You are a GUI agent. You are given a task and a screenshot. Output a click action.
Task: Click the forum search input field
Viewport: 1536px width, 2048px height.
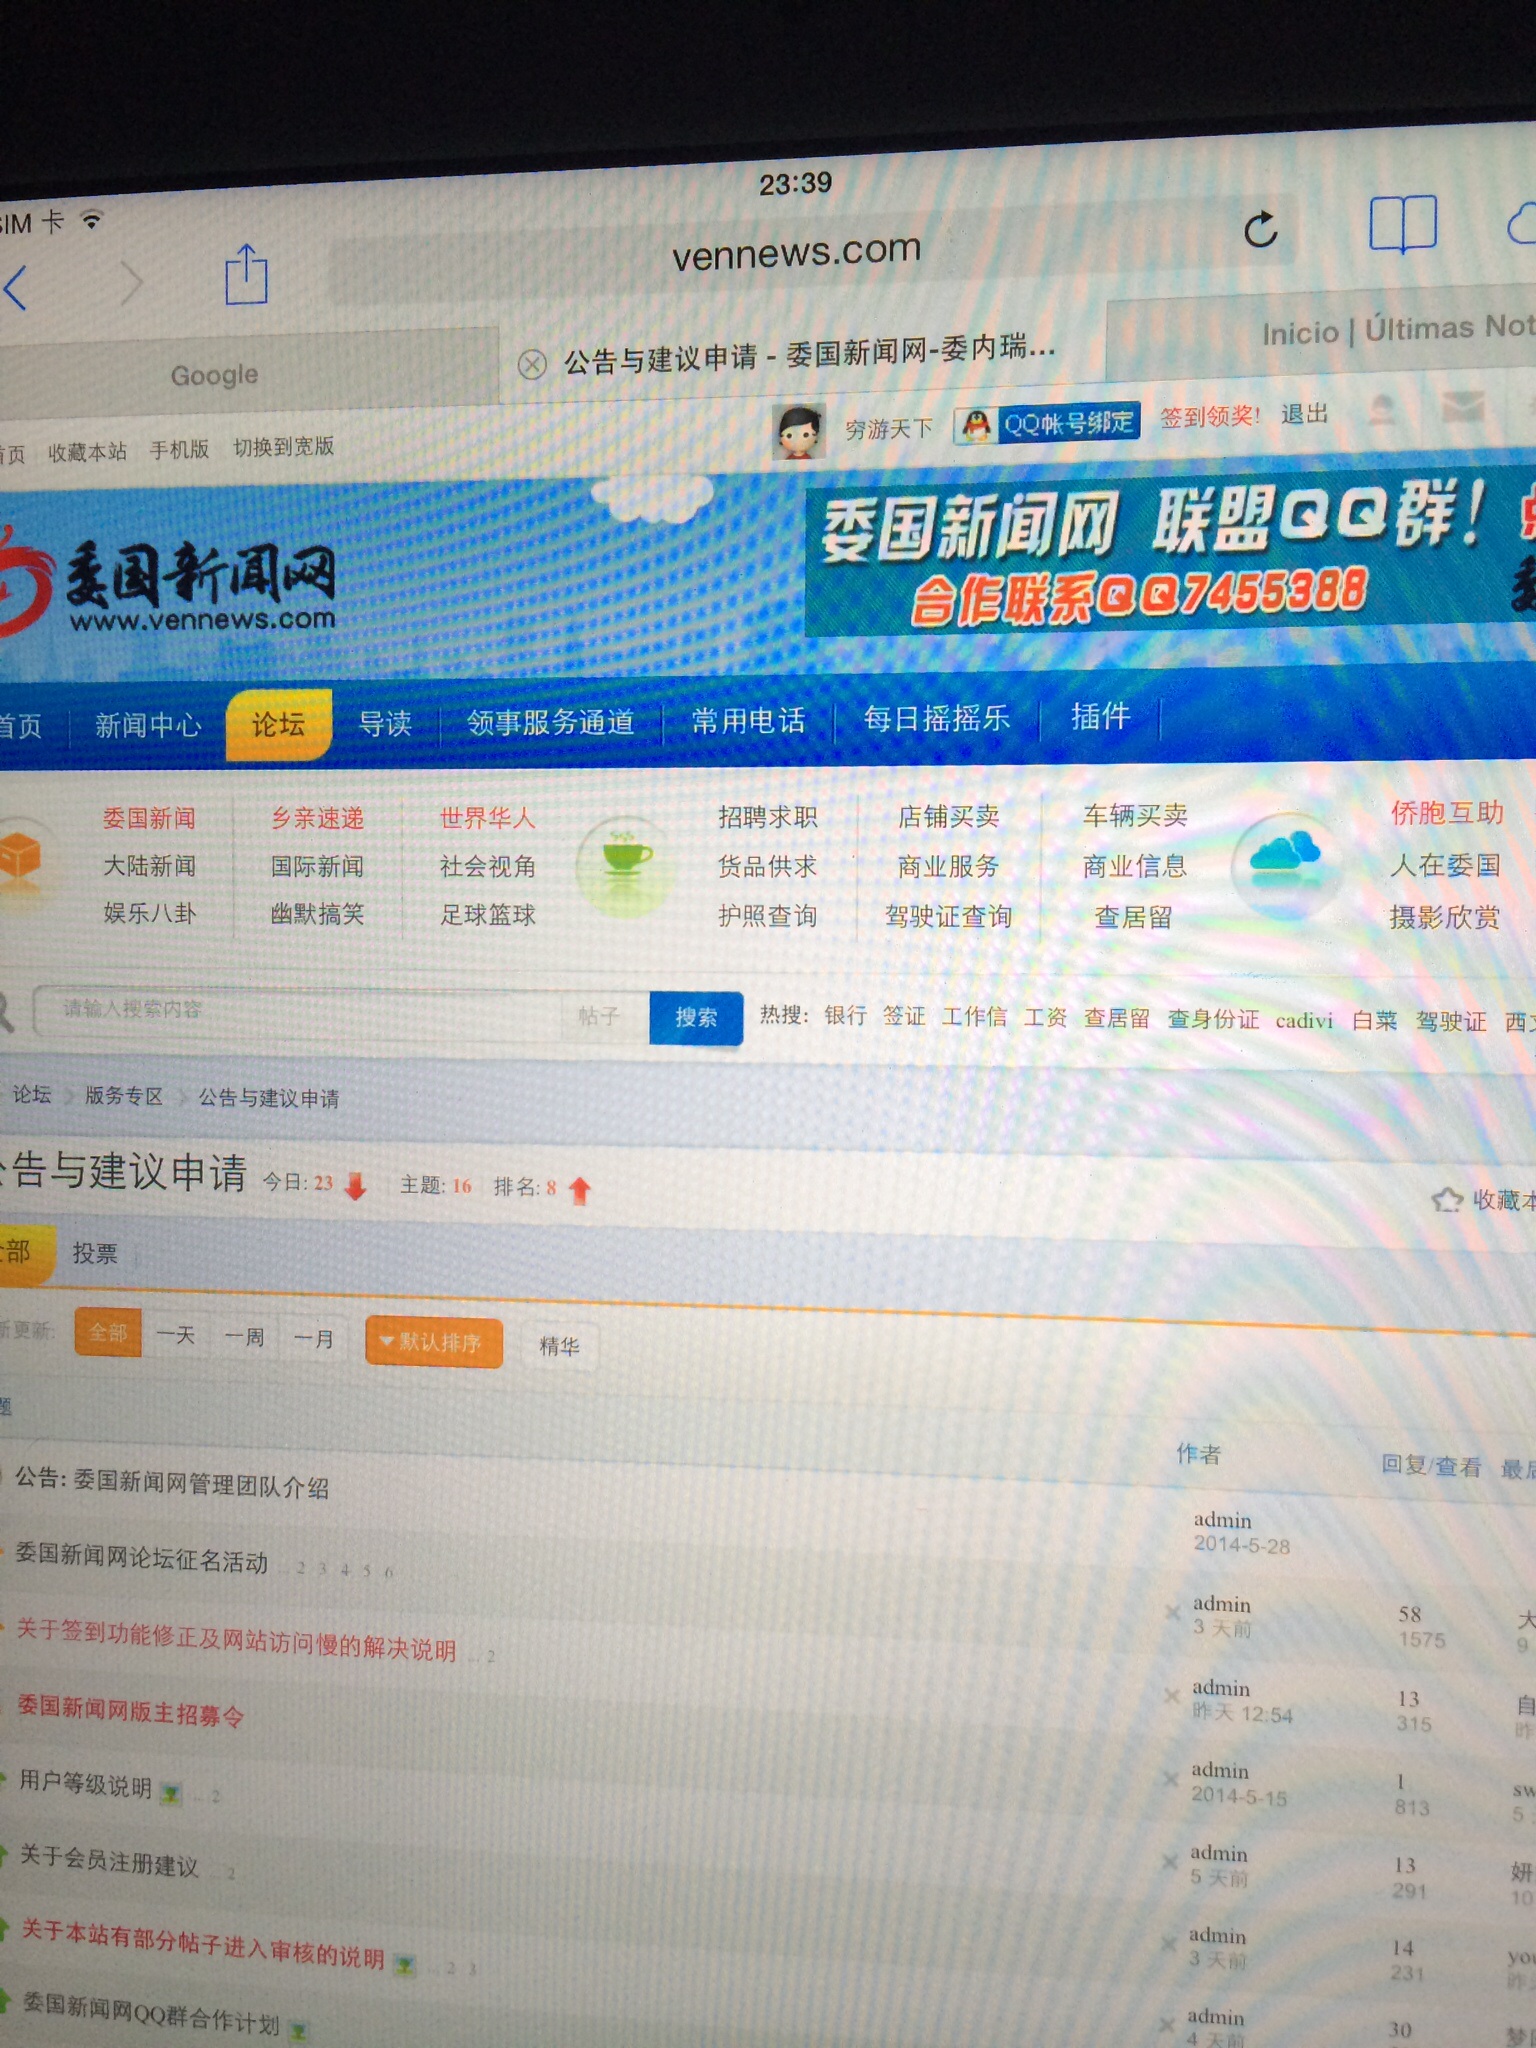[298, 1011]
